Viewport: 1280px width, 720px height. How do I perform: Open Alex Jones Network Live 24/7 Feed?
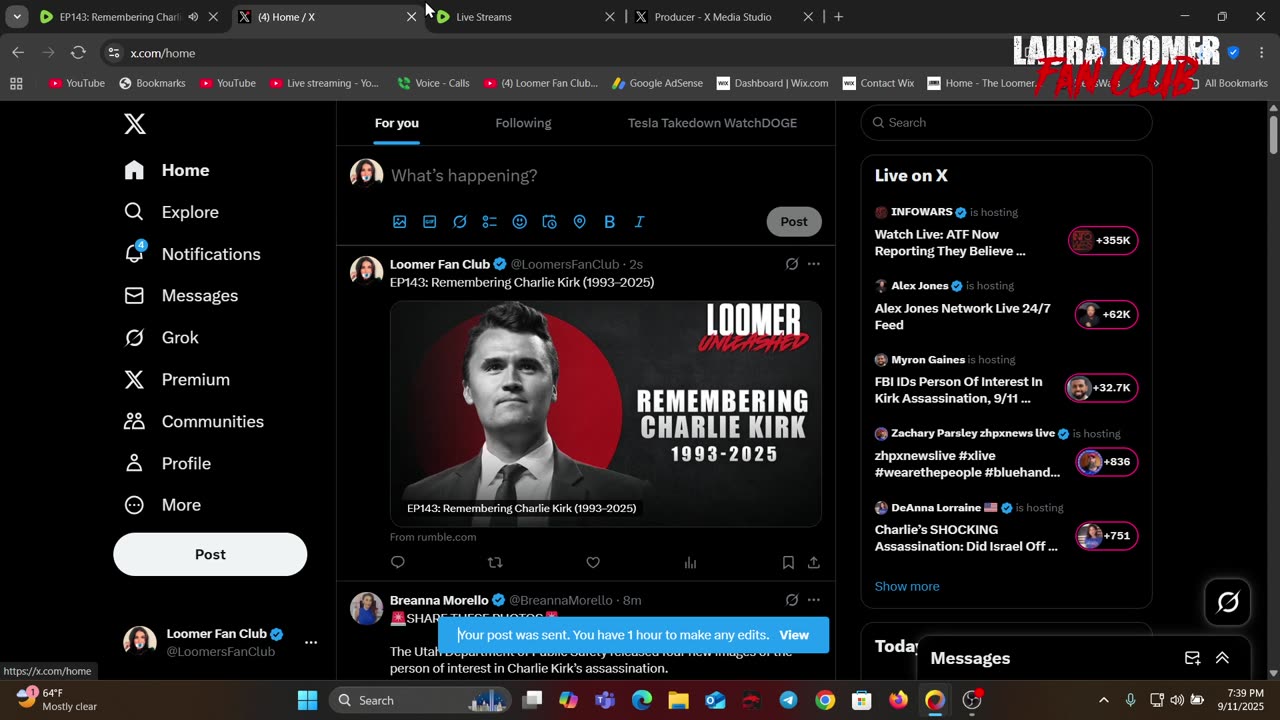point(1006,306)
